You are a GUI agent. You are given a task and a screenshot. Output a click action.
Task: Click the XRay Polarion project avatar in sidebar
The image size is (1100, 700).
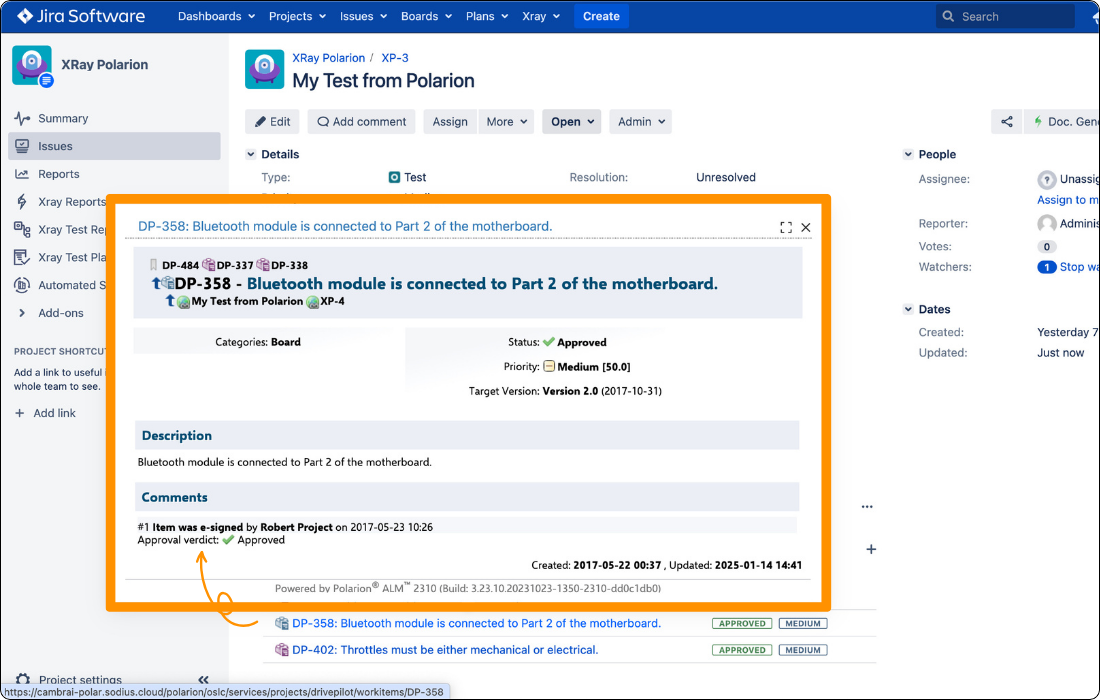[32, 66]
